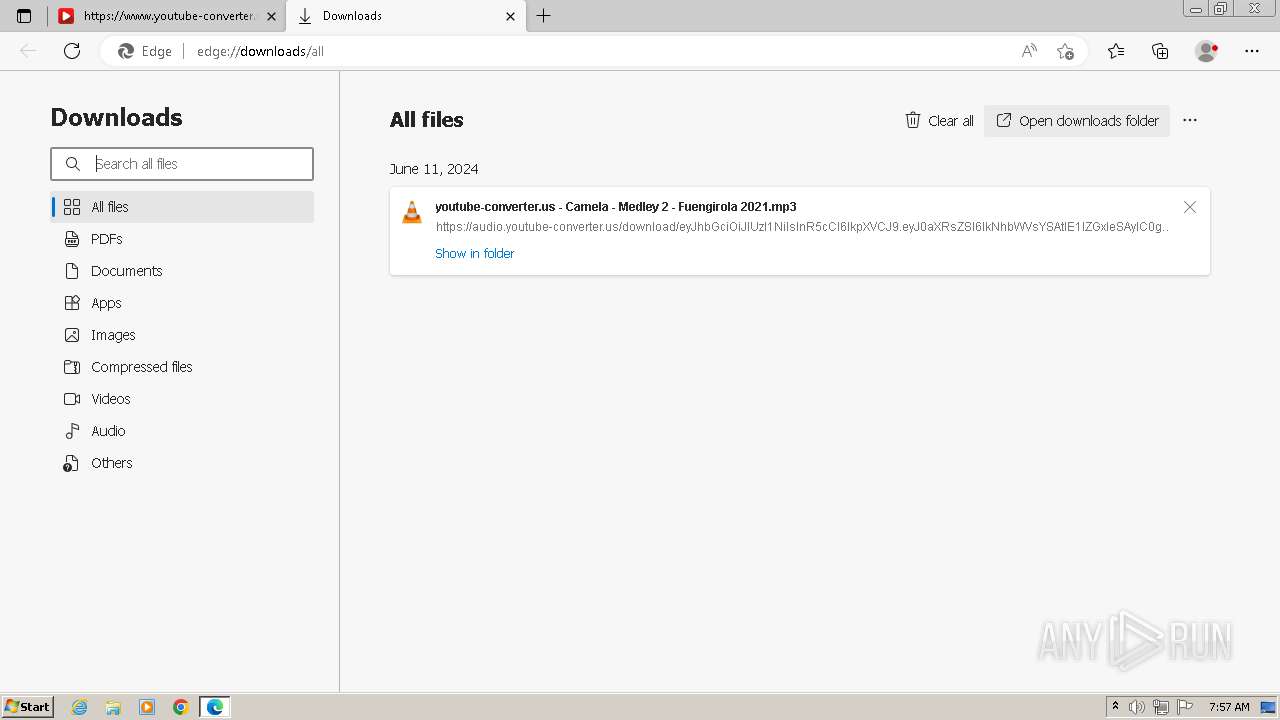
Task: Click the download source URL text
Action: pyautogui.click(x=802, y=227)
